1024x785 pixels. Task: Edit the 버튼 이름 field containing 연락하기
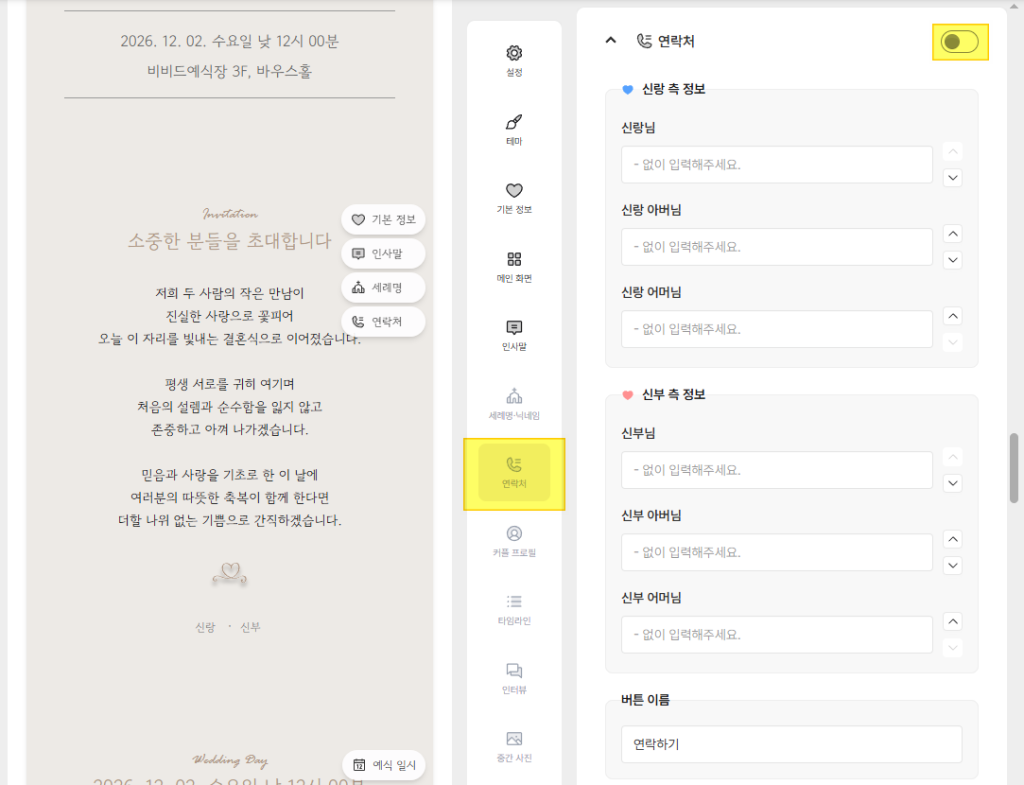point(791,745)
